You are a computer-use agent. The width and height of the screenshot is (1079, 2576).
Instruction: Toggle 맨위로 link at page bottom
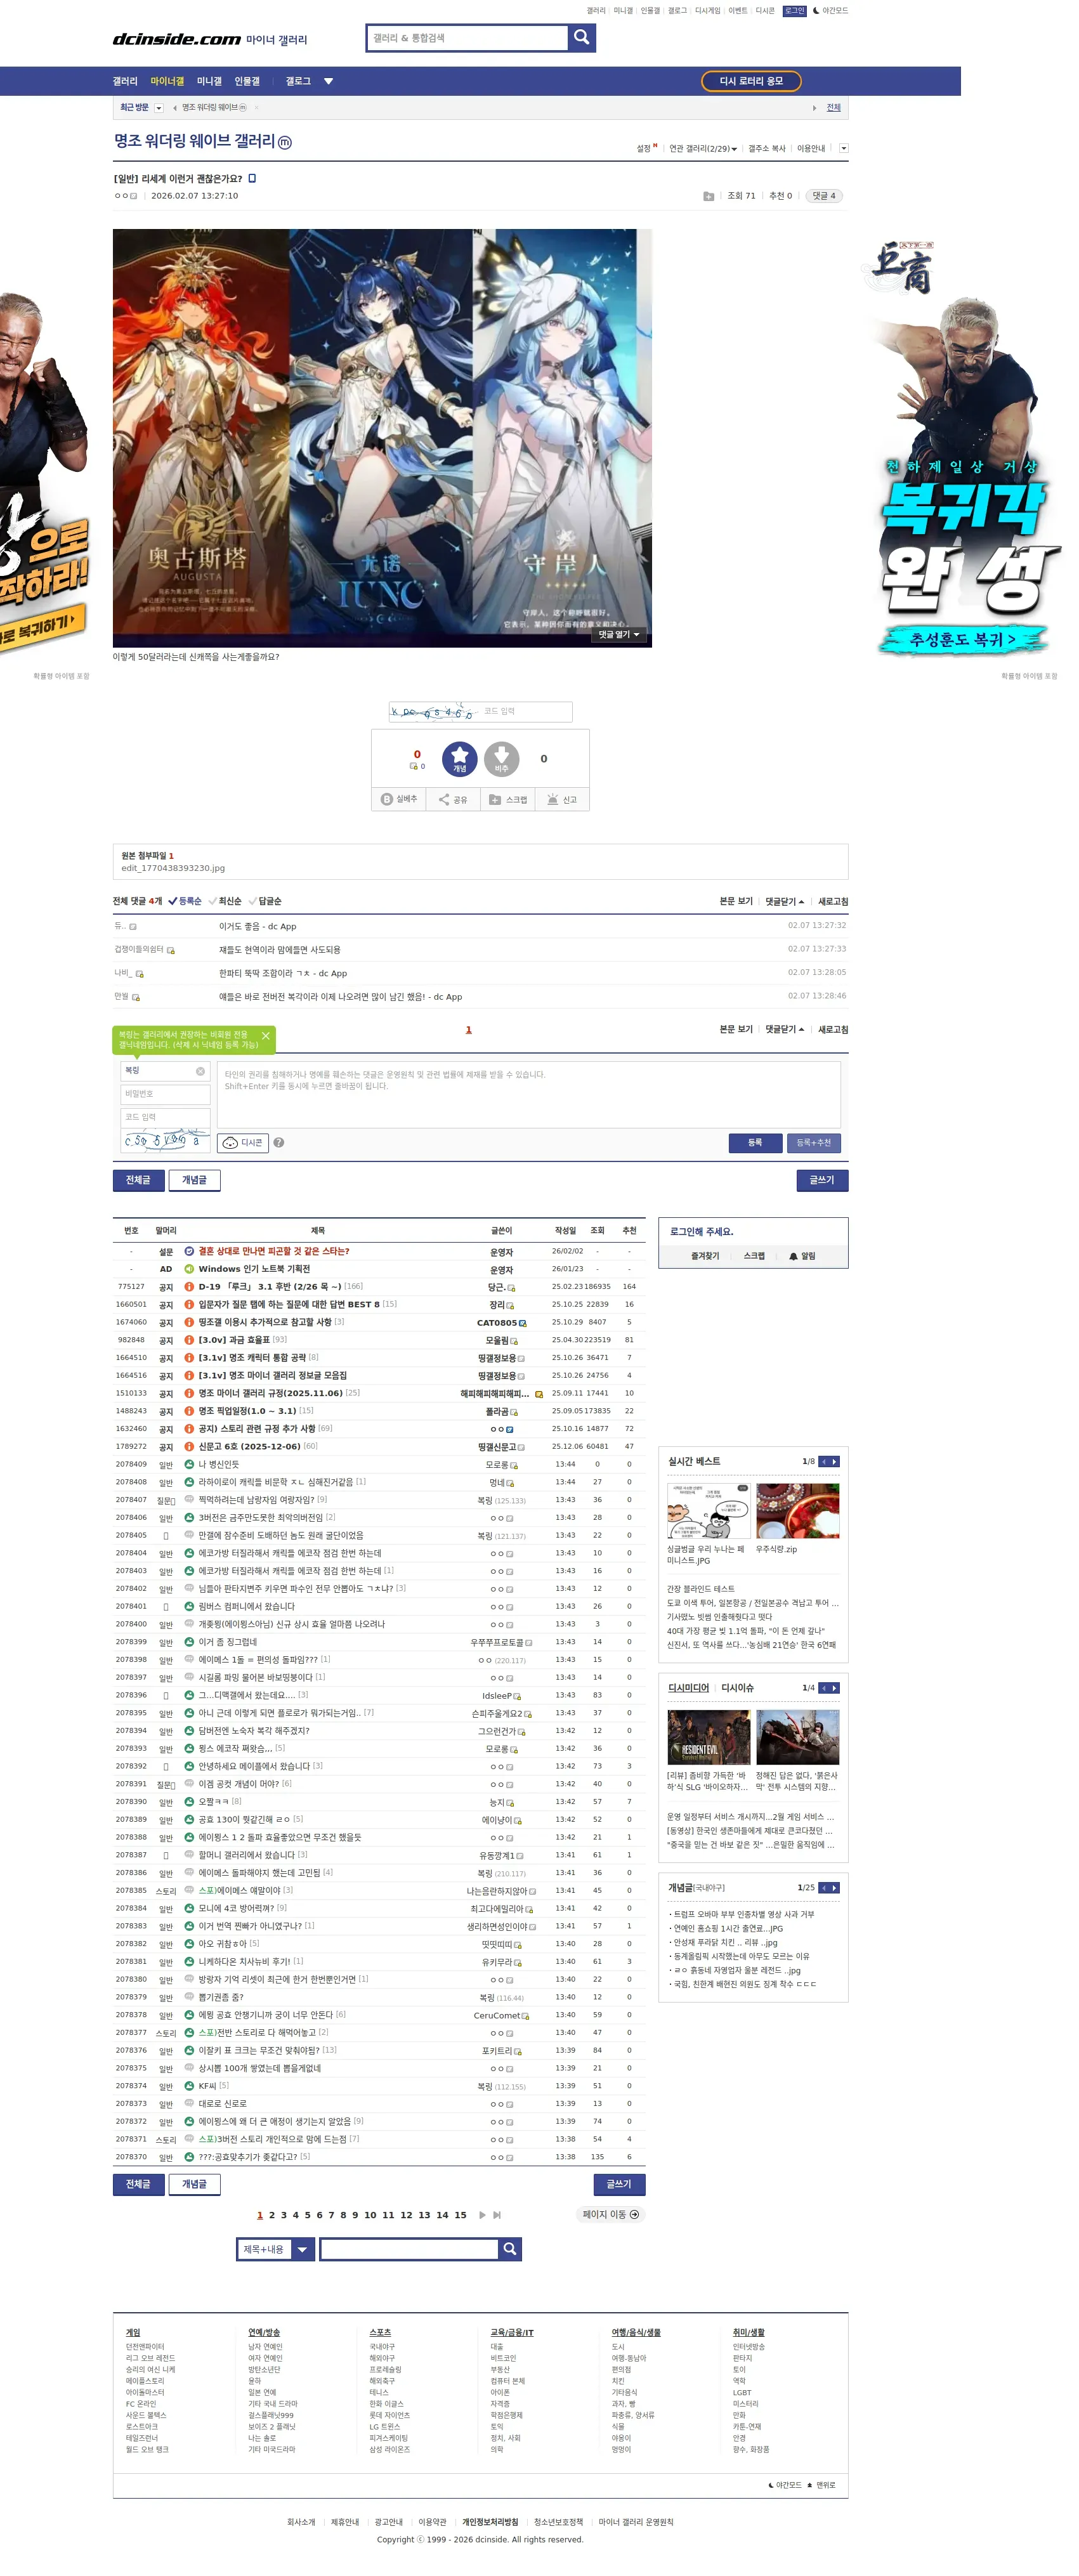click(x=822, y=2485)
